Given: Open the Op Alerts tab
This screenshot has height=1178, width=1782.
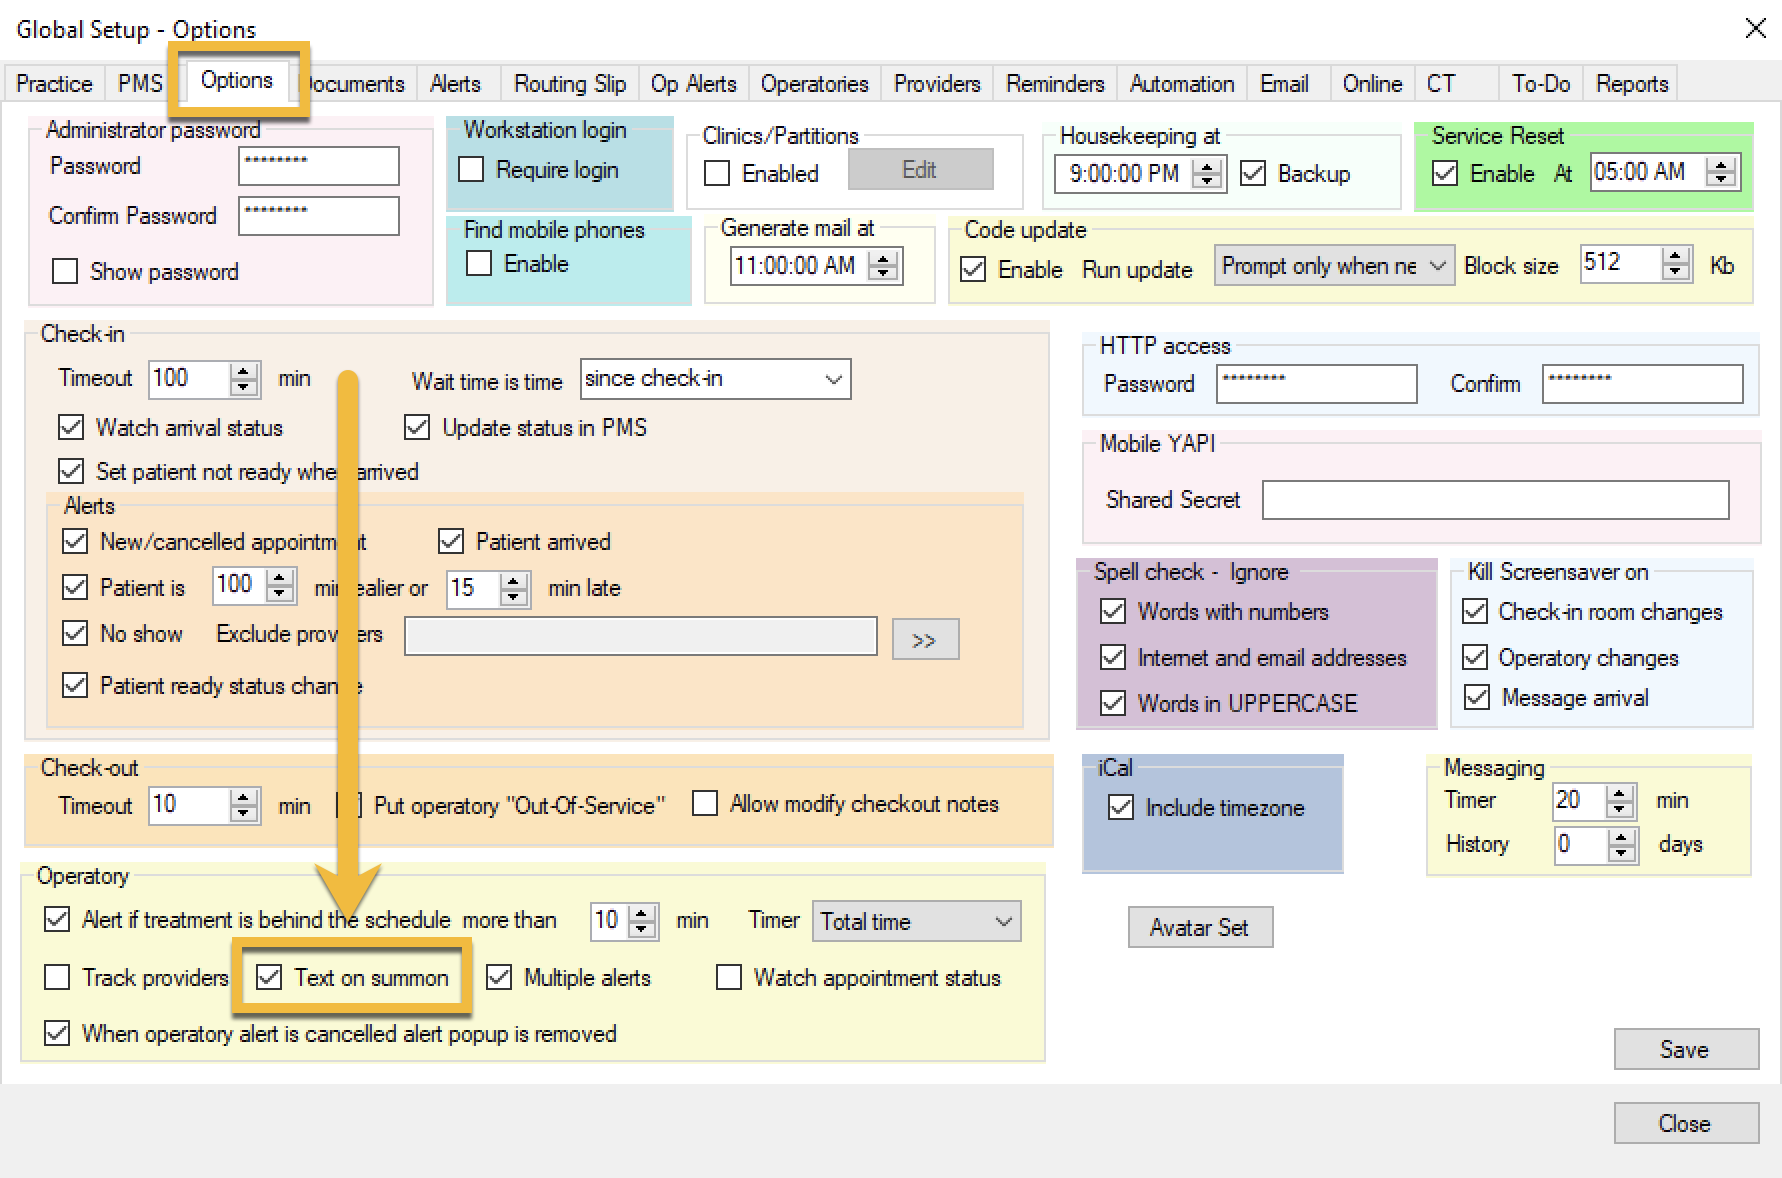Looking at the screenshot, I should click(x=693, y=84).
